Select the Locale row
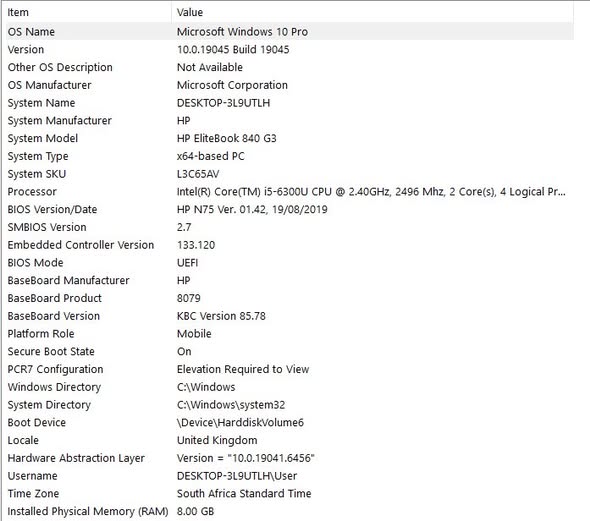590x521 pixels. (x=290, y=440)
